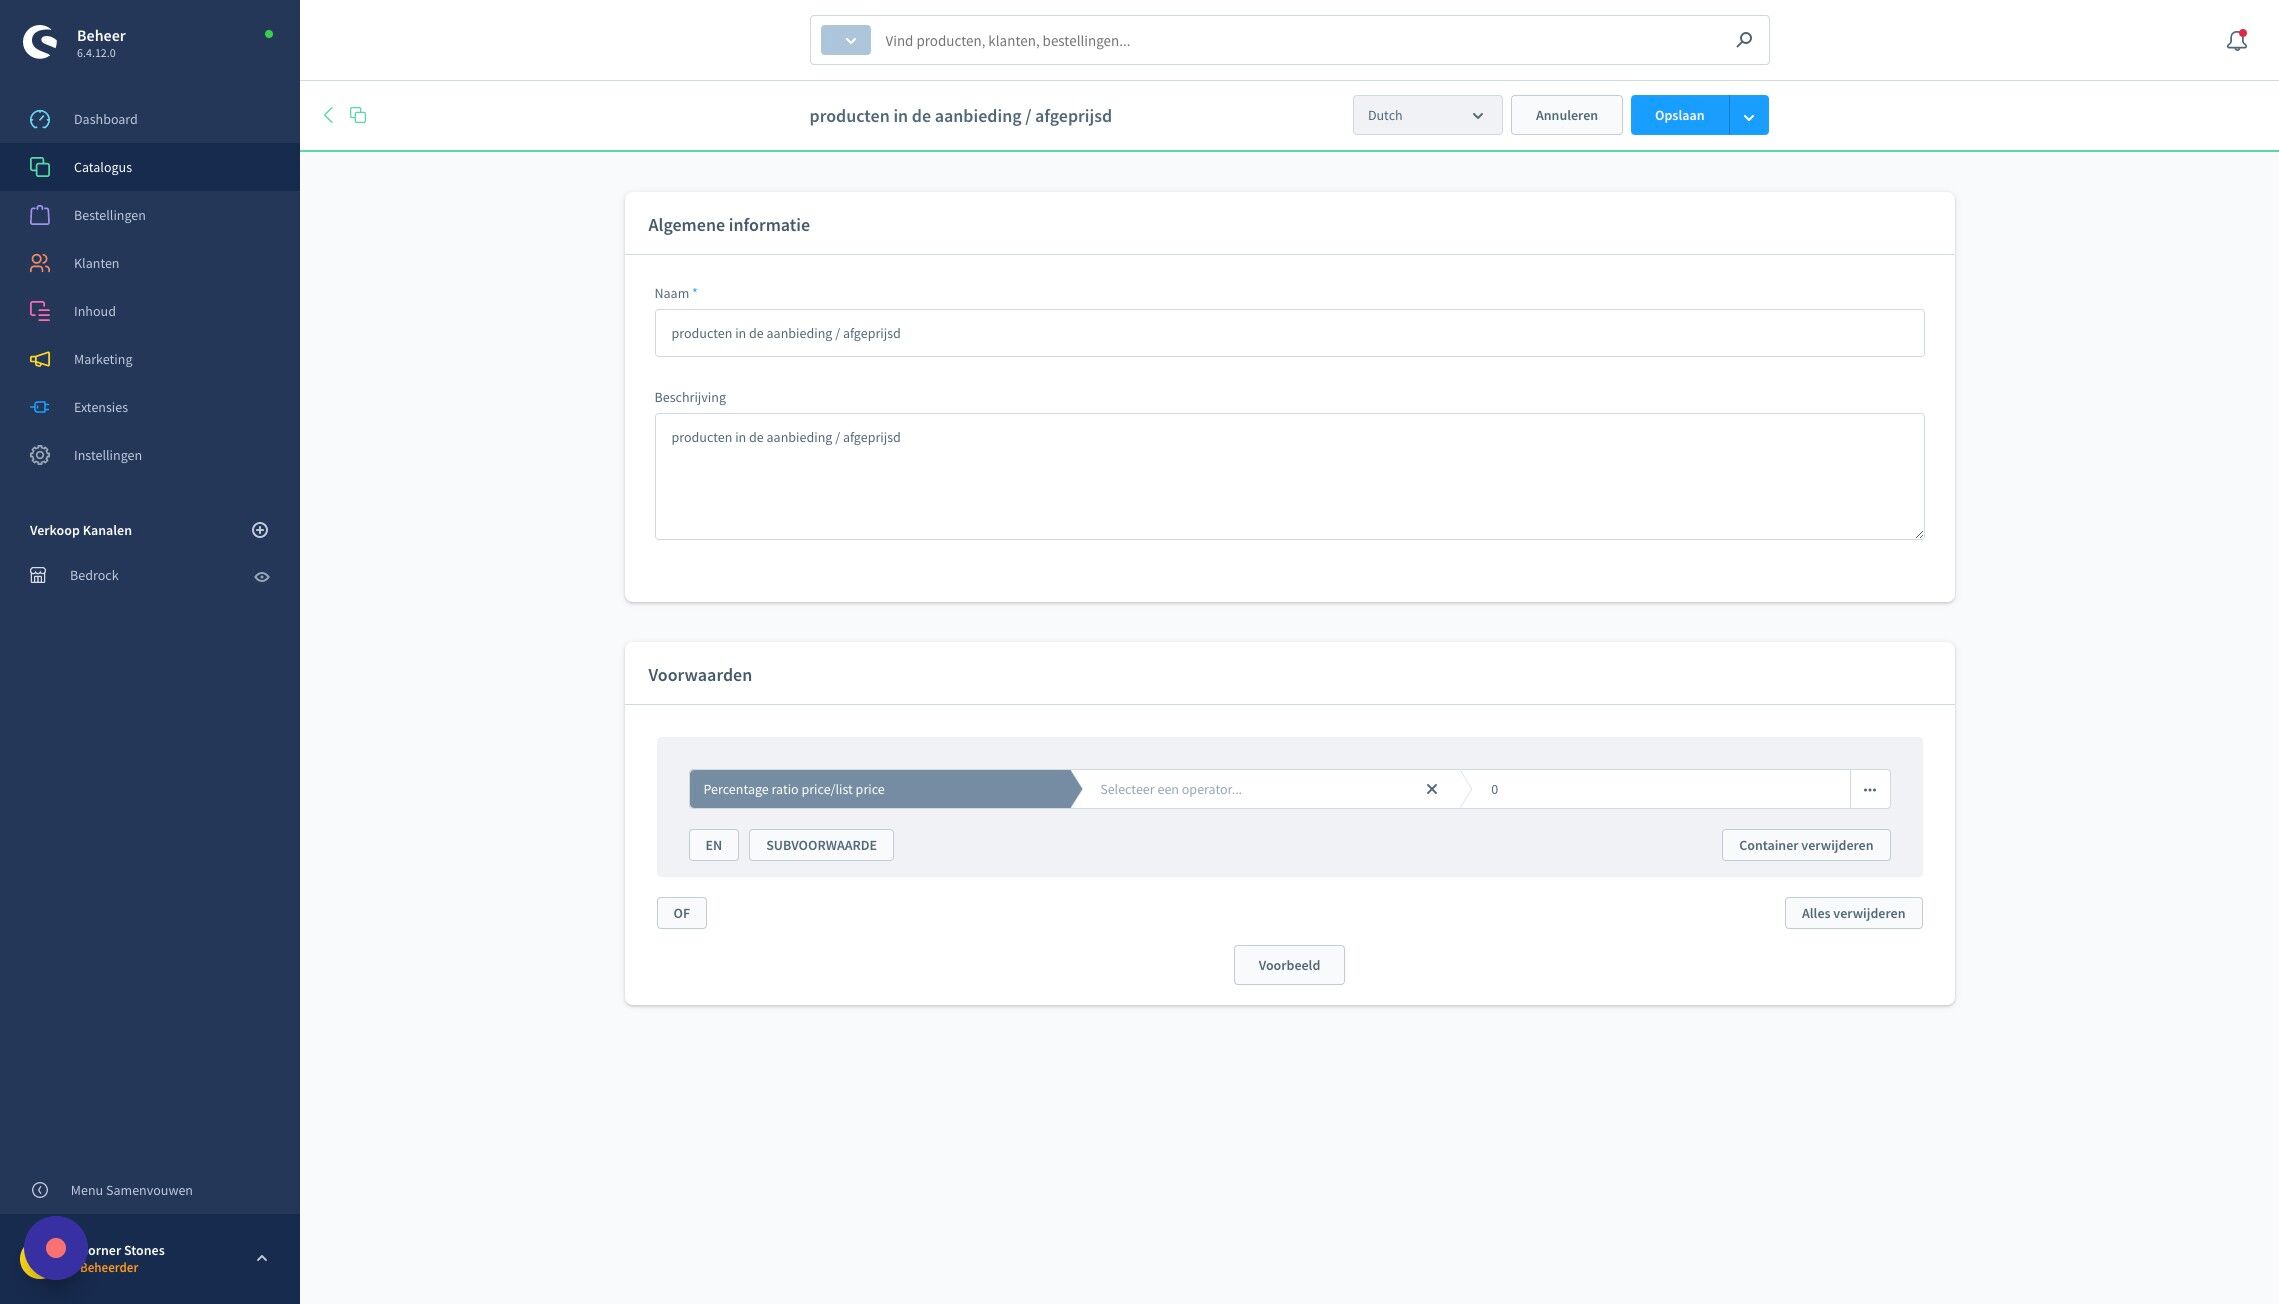Viewport: 2279px width, 1304px height.
Task: Open the Dutch language dropdown
Action: (1427, 115)
